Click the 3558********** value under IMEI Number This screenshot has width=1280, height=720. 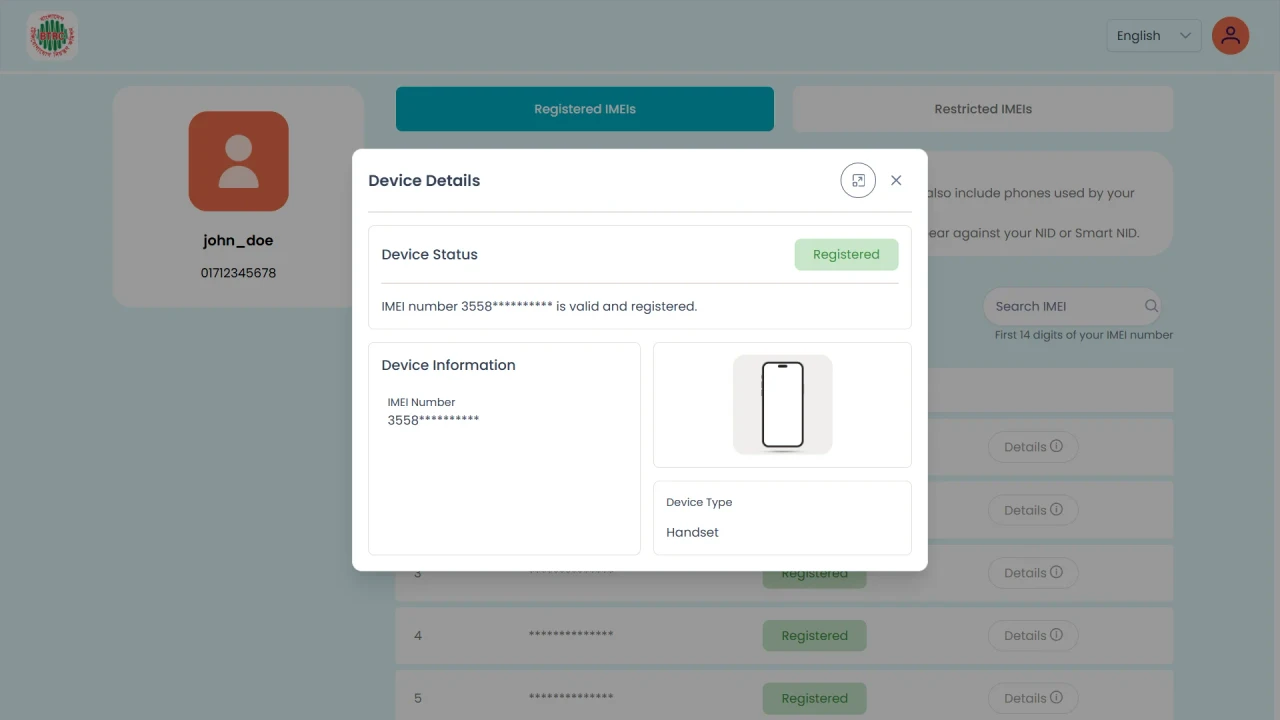pyautogui.click(x=433, y=420)
